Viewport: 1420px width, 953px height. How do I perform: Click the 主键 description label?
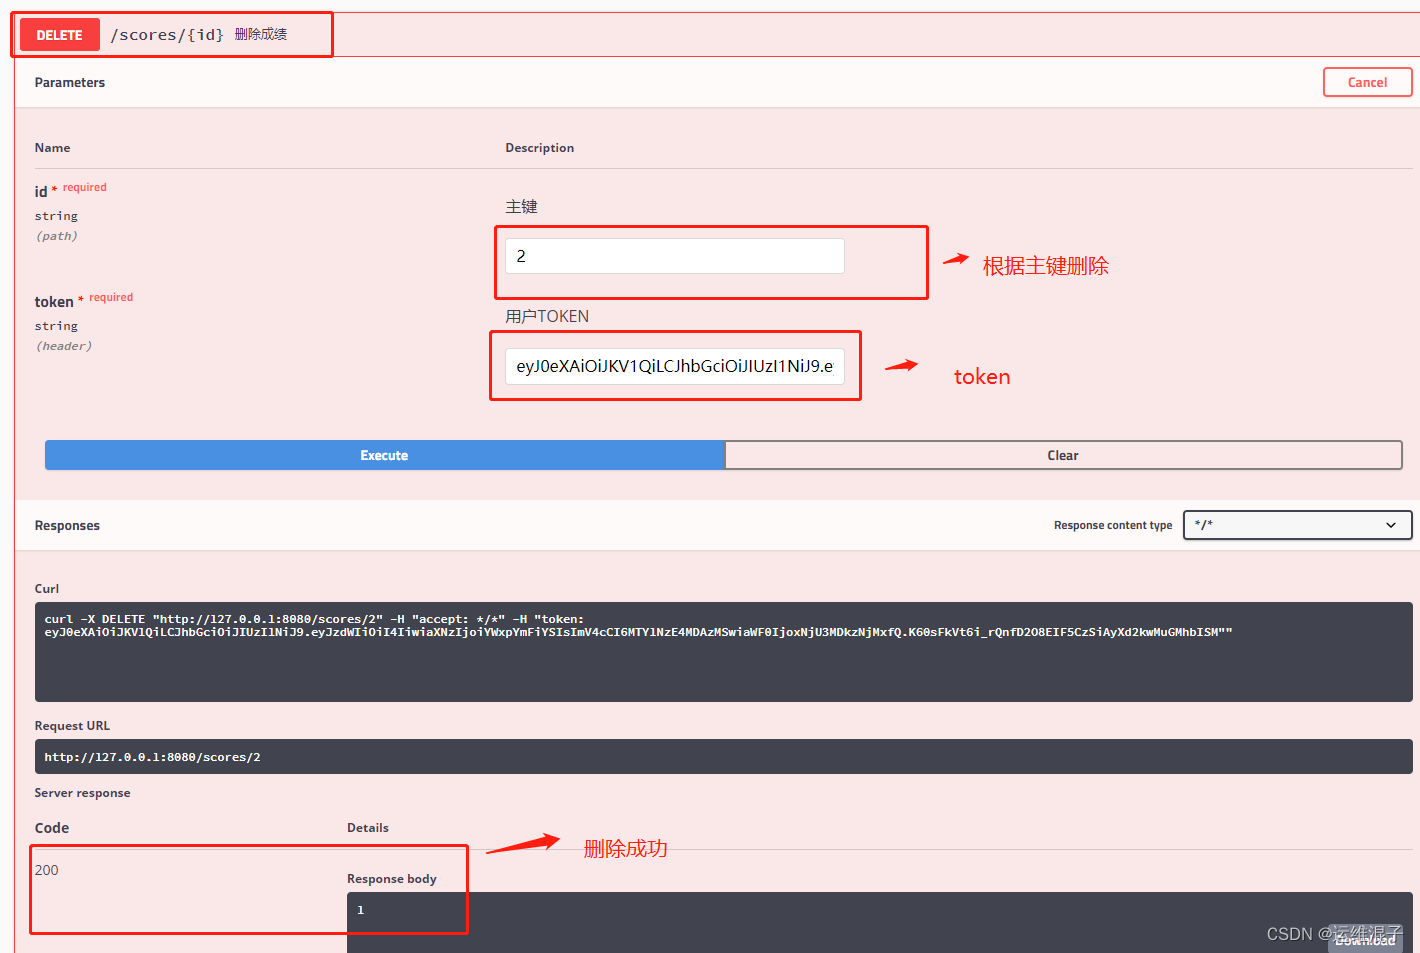pyautogui.click(x=522, y=206)
